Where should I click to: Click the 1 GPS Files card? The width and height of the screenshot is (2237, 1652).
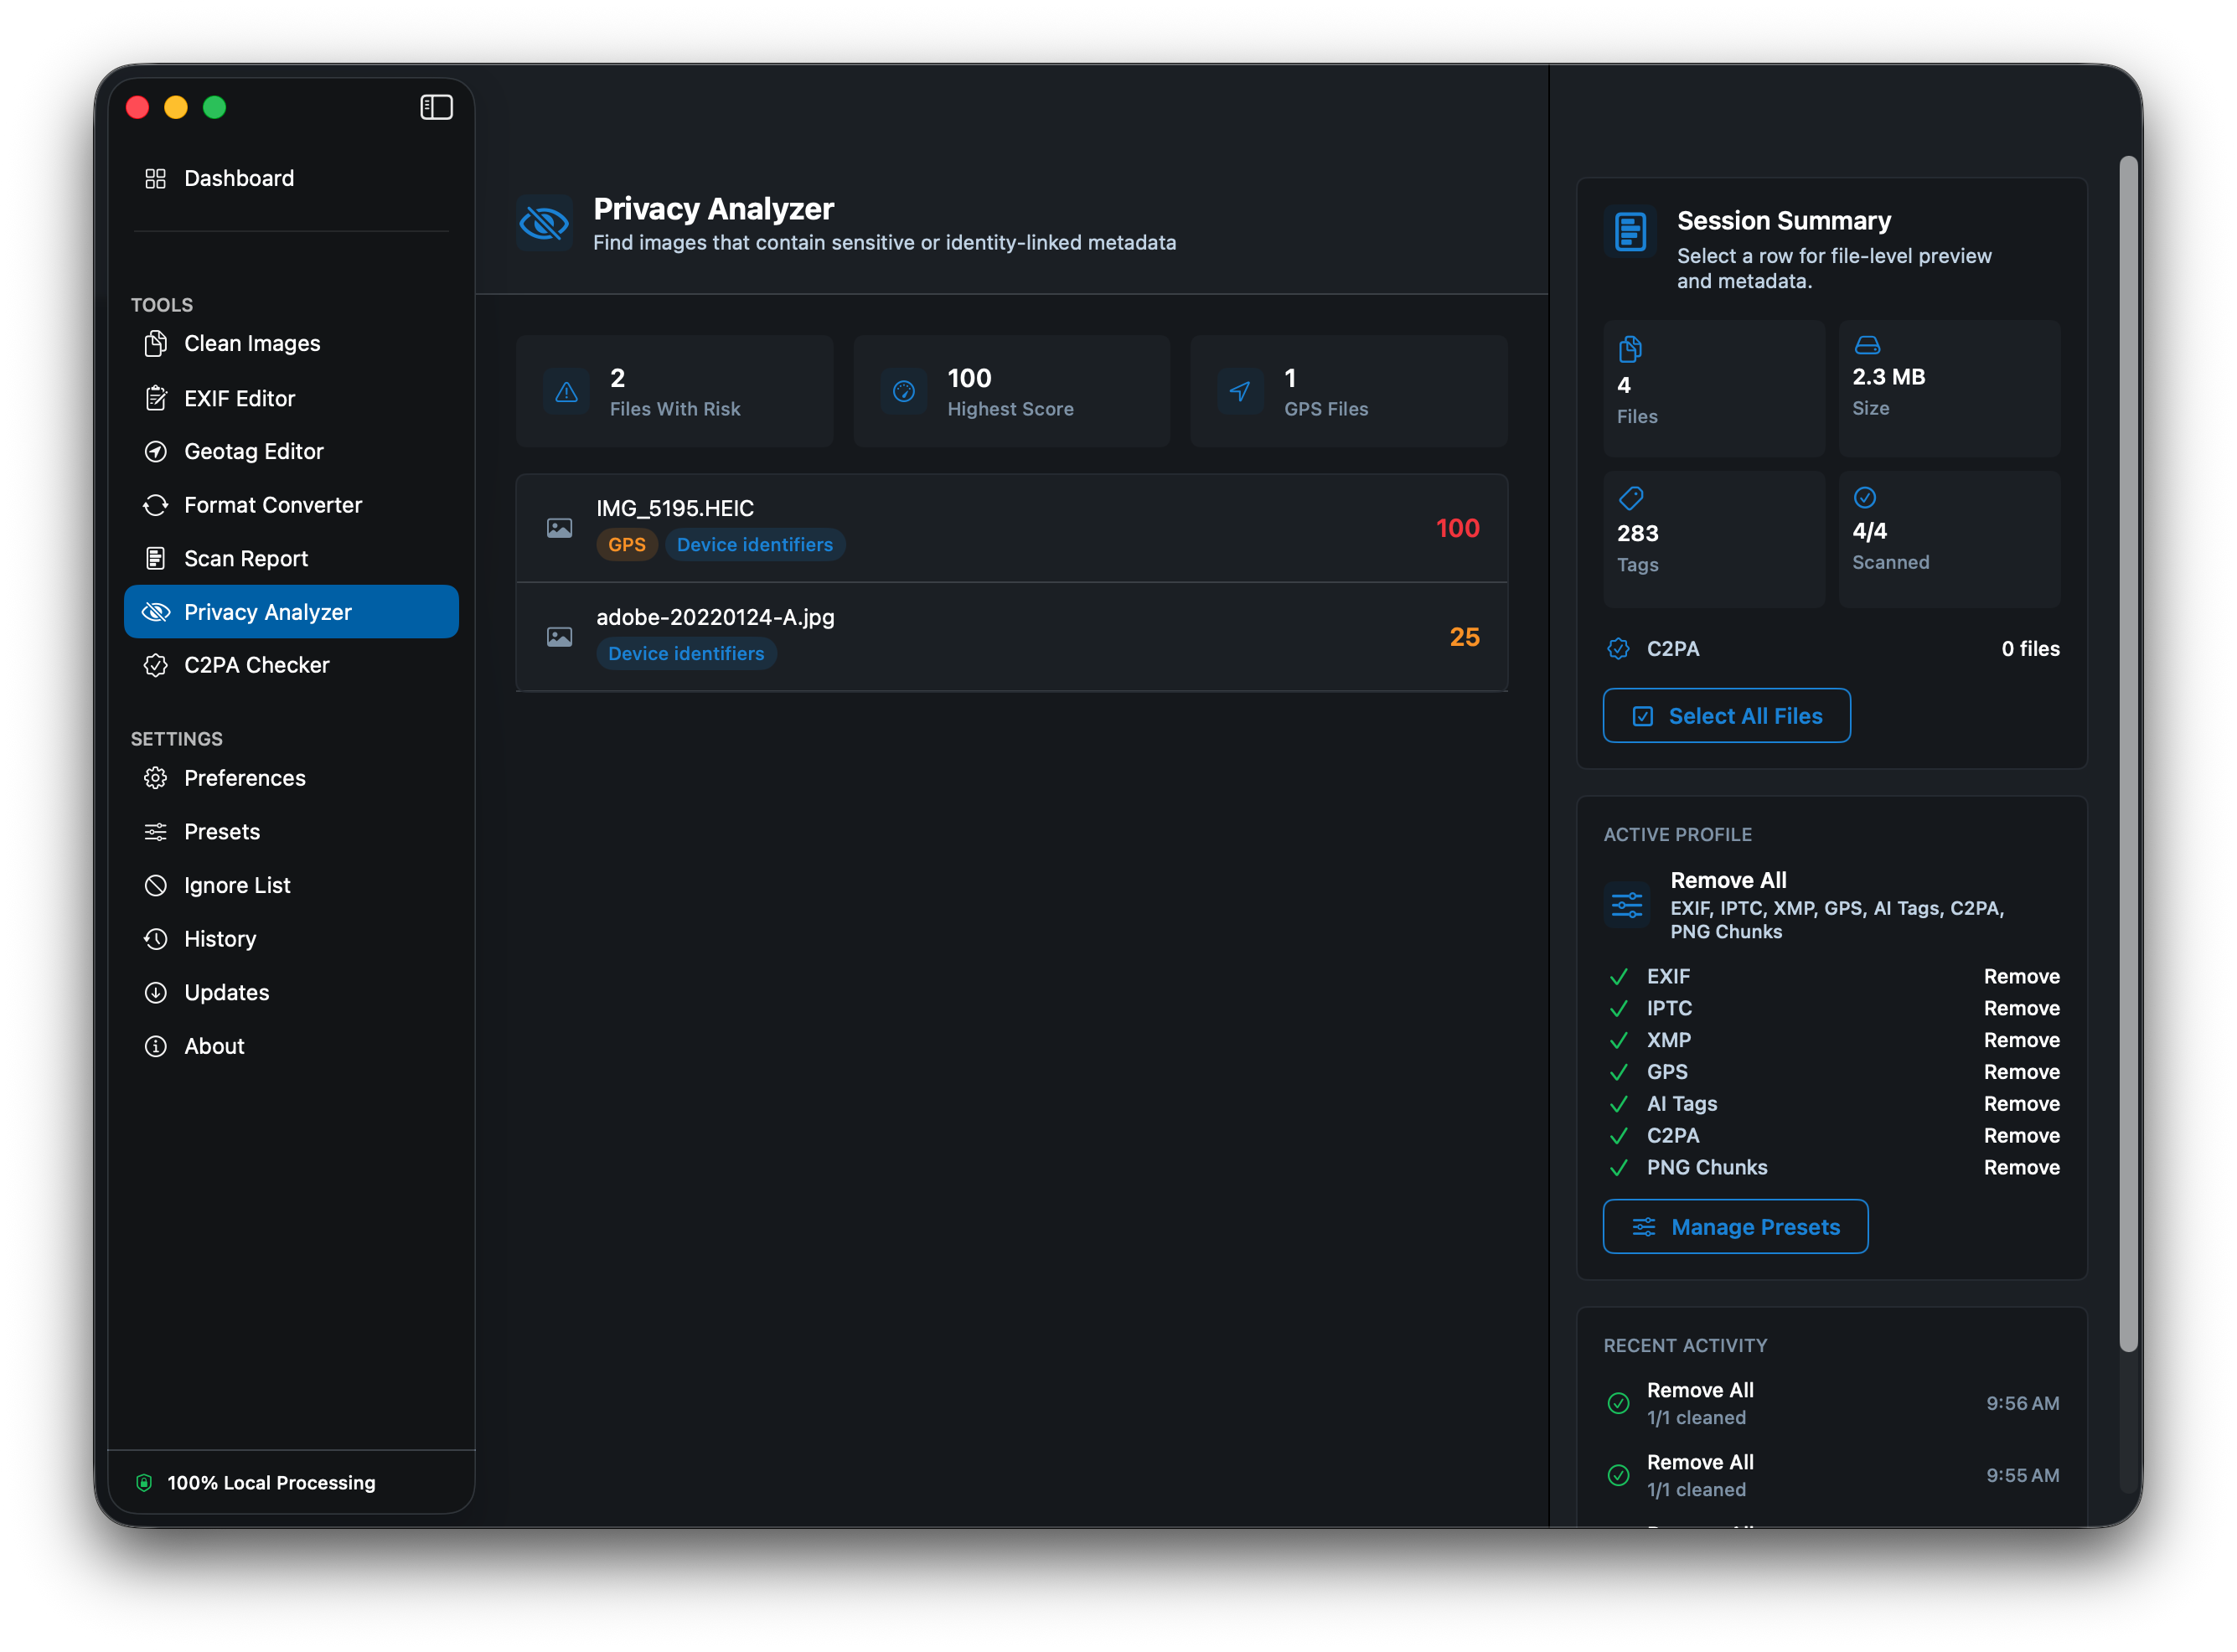coord(1348,391)
